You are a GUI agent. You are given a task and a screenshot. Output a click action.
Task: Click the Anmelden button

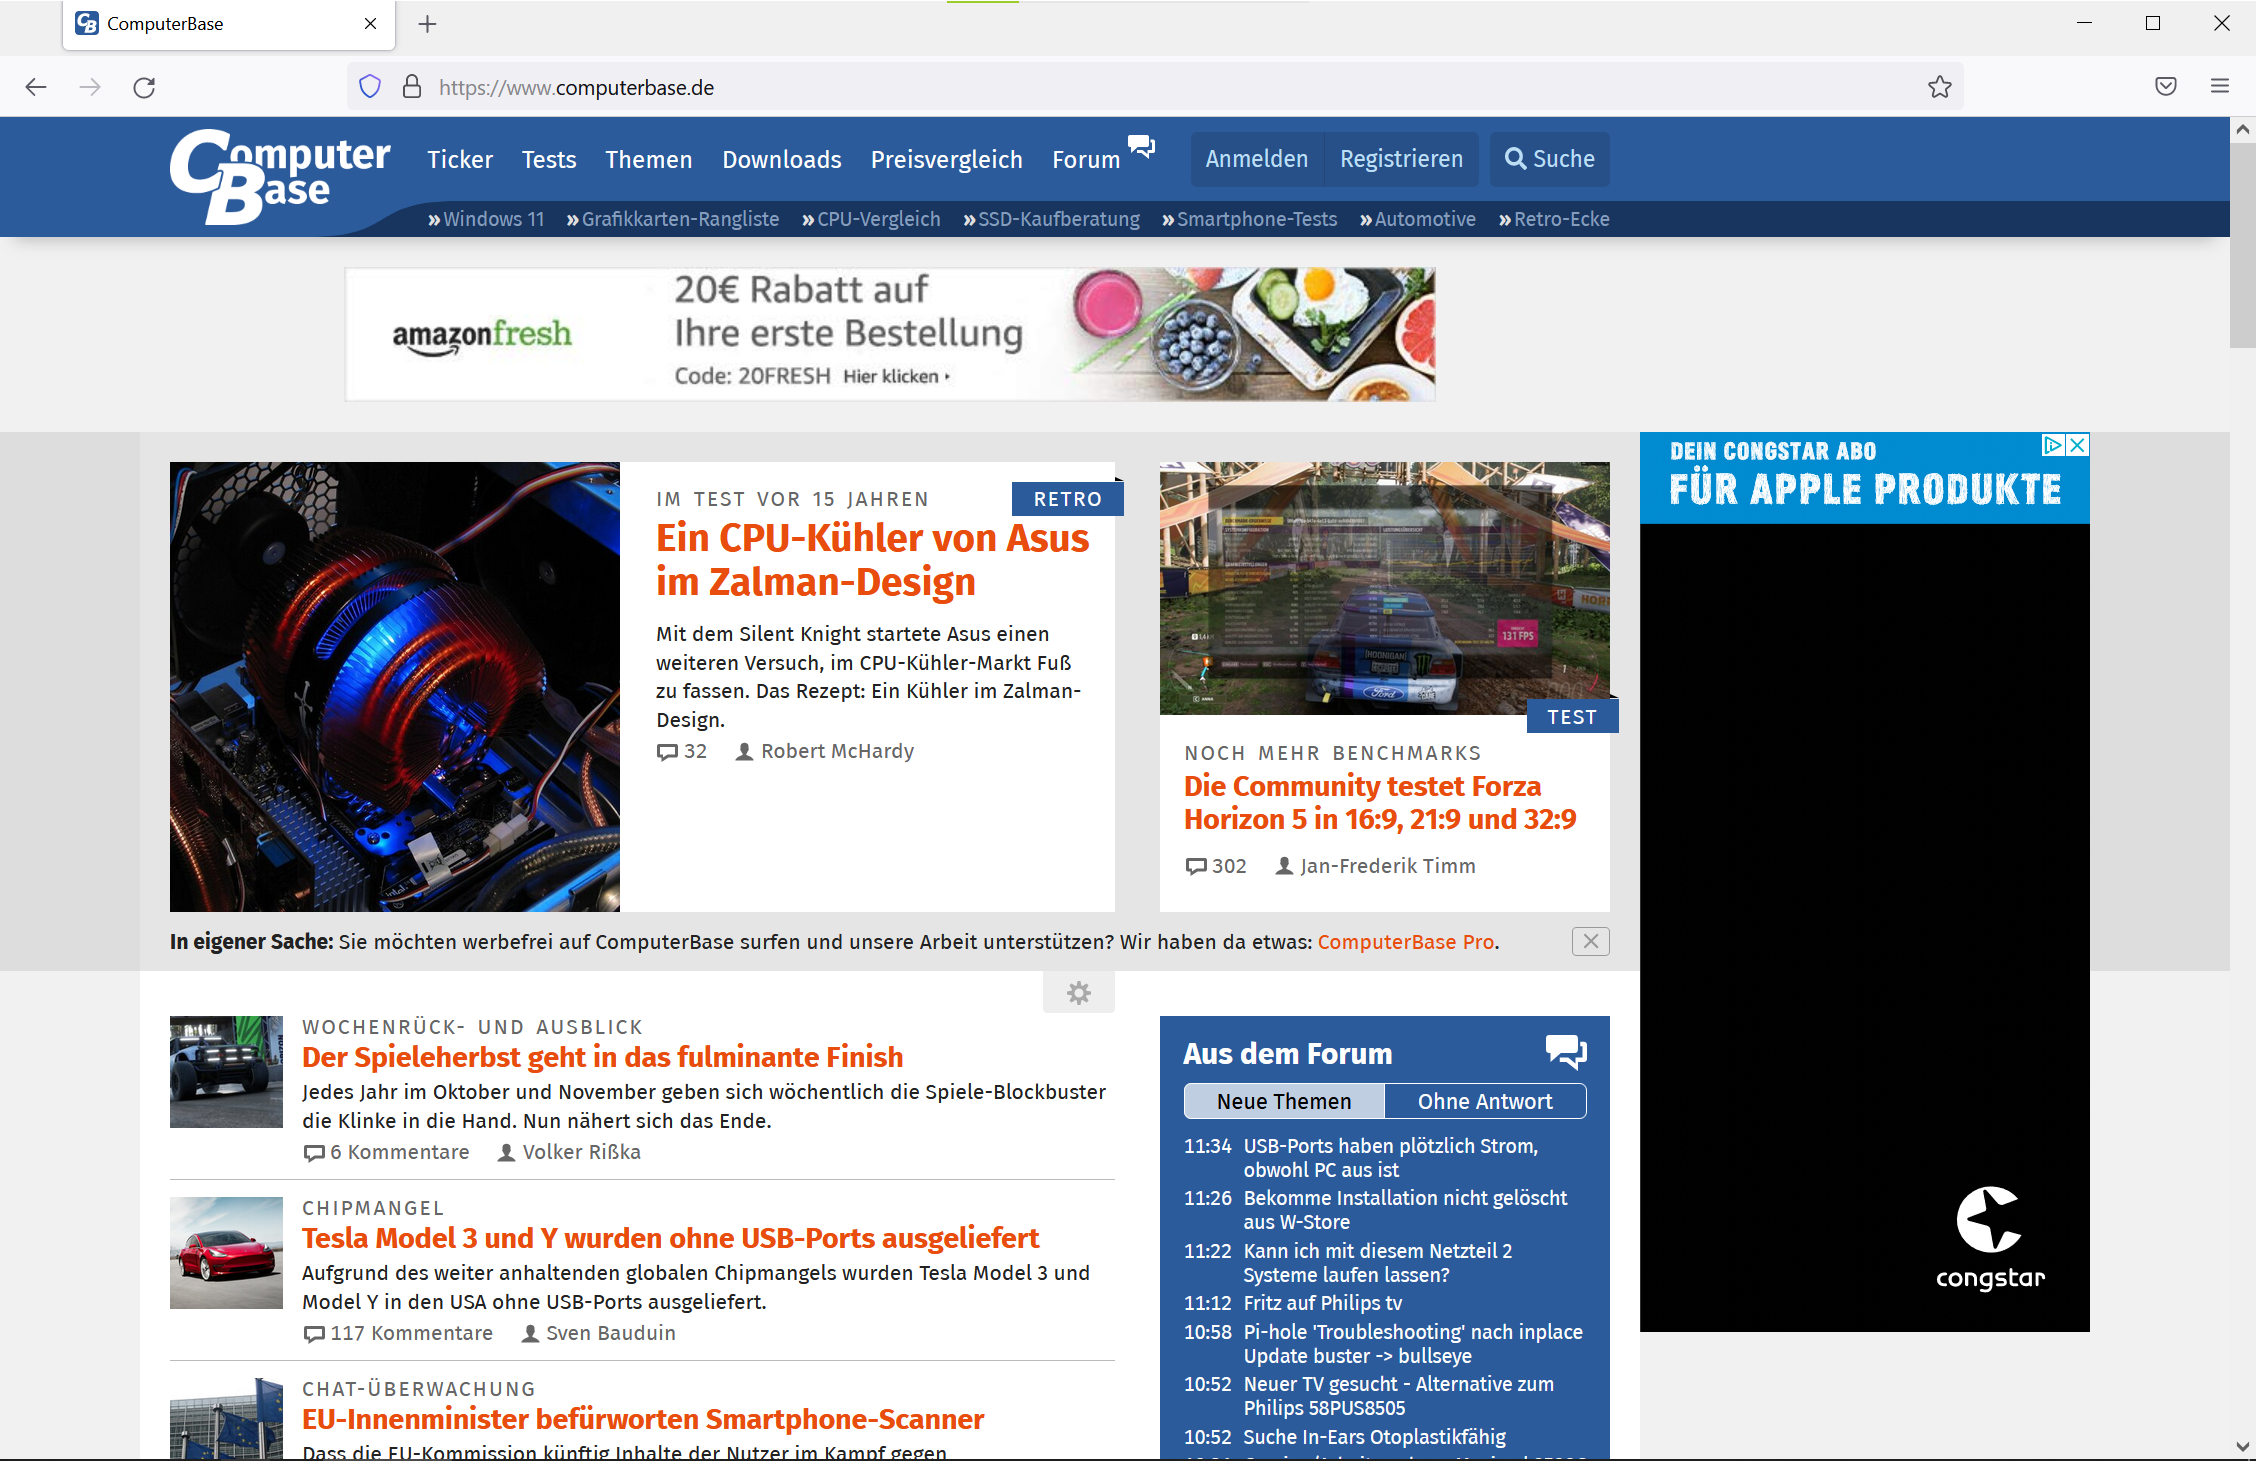coord(1256,159)
